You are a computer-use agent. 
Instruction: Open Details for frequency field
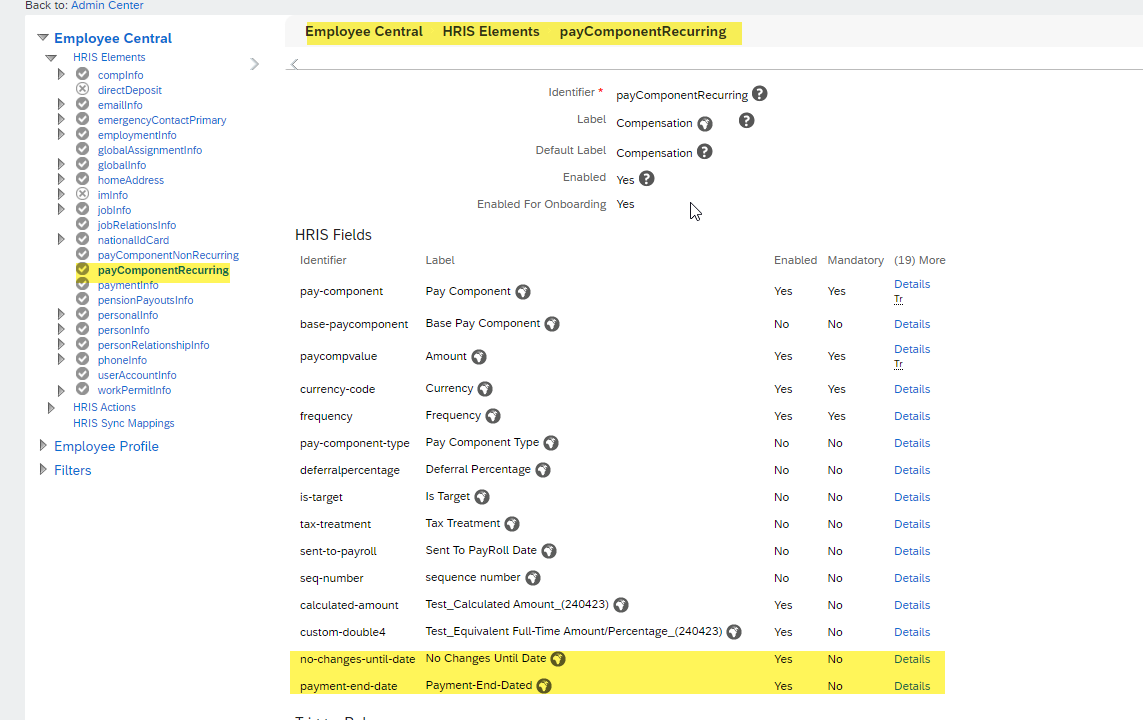click(912, 416)
